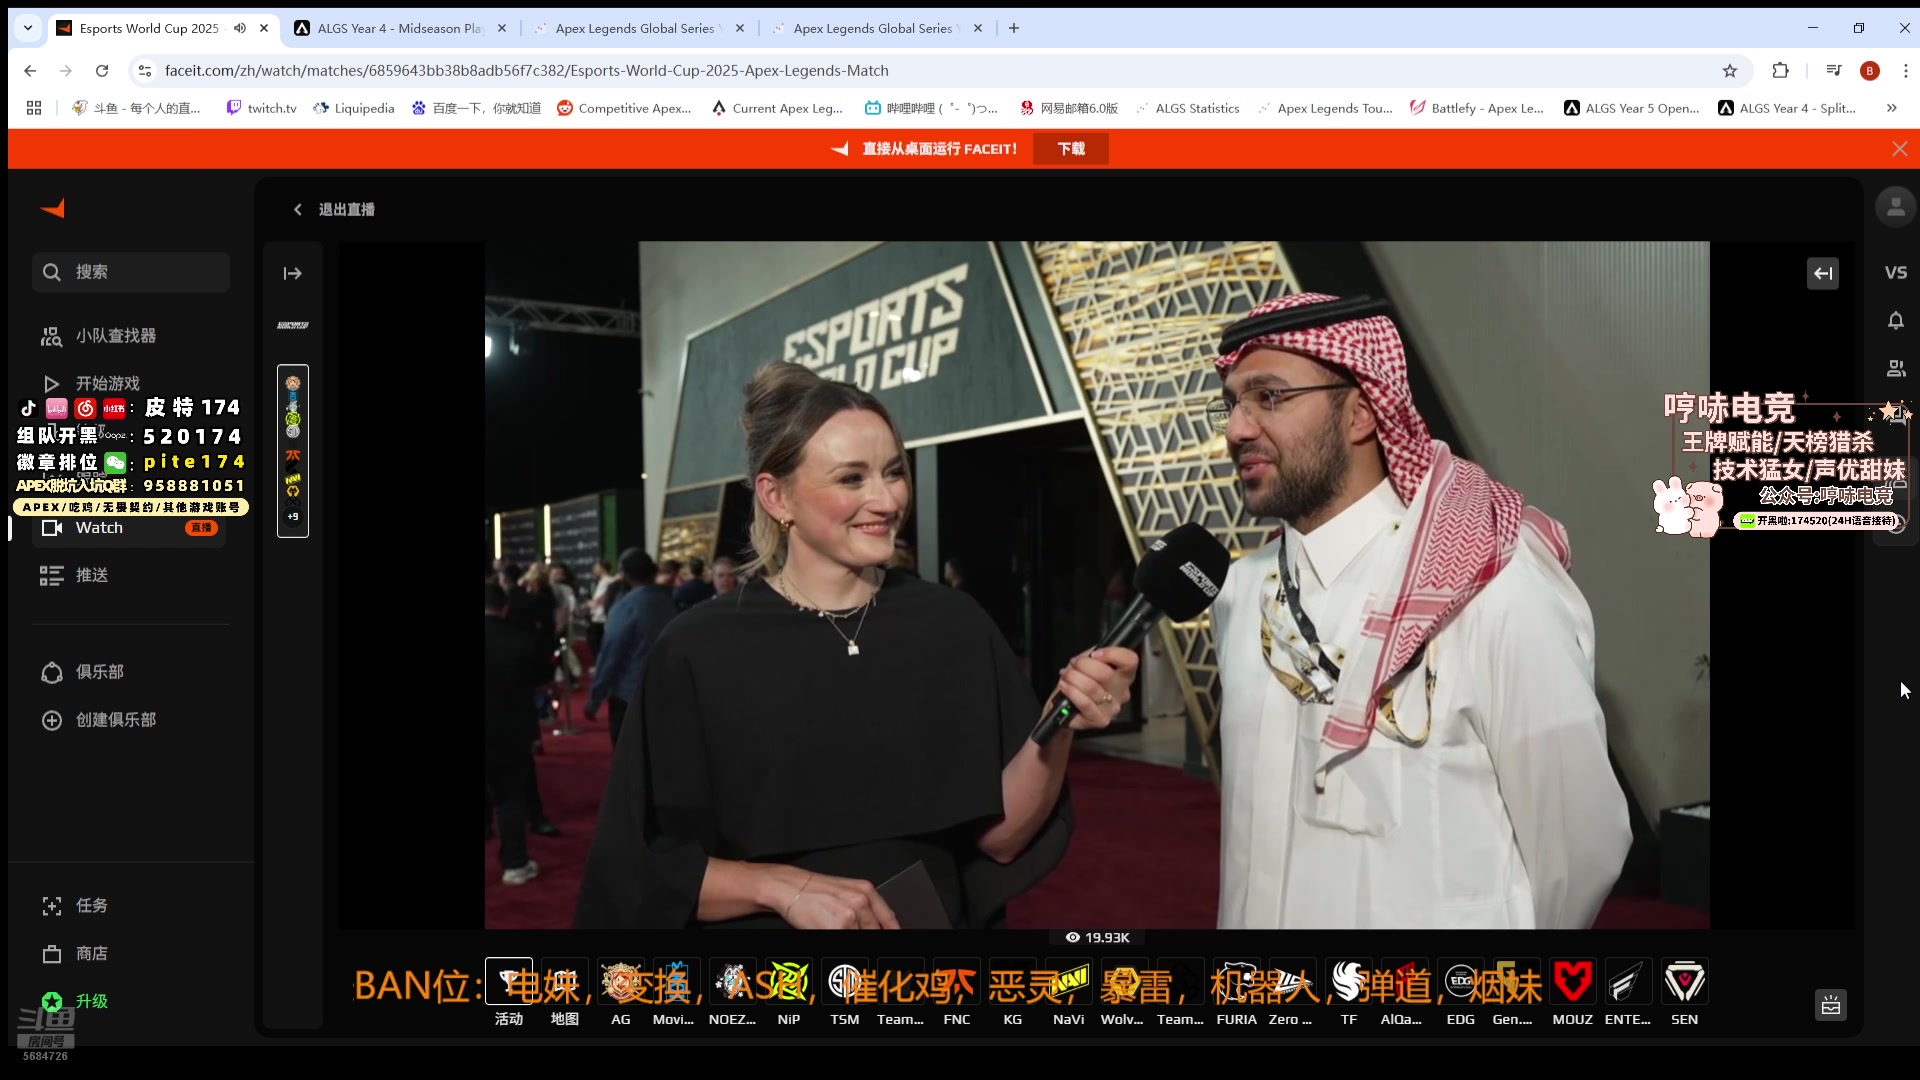Open the VS matchmaking icon
The height and width of the screenshot is (1080, 1920).
1895,273
